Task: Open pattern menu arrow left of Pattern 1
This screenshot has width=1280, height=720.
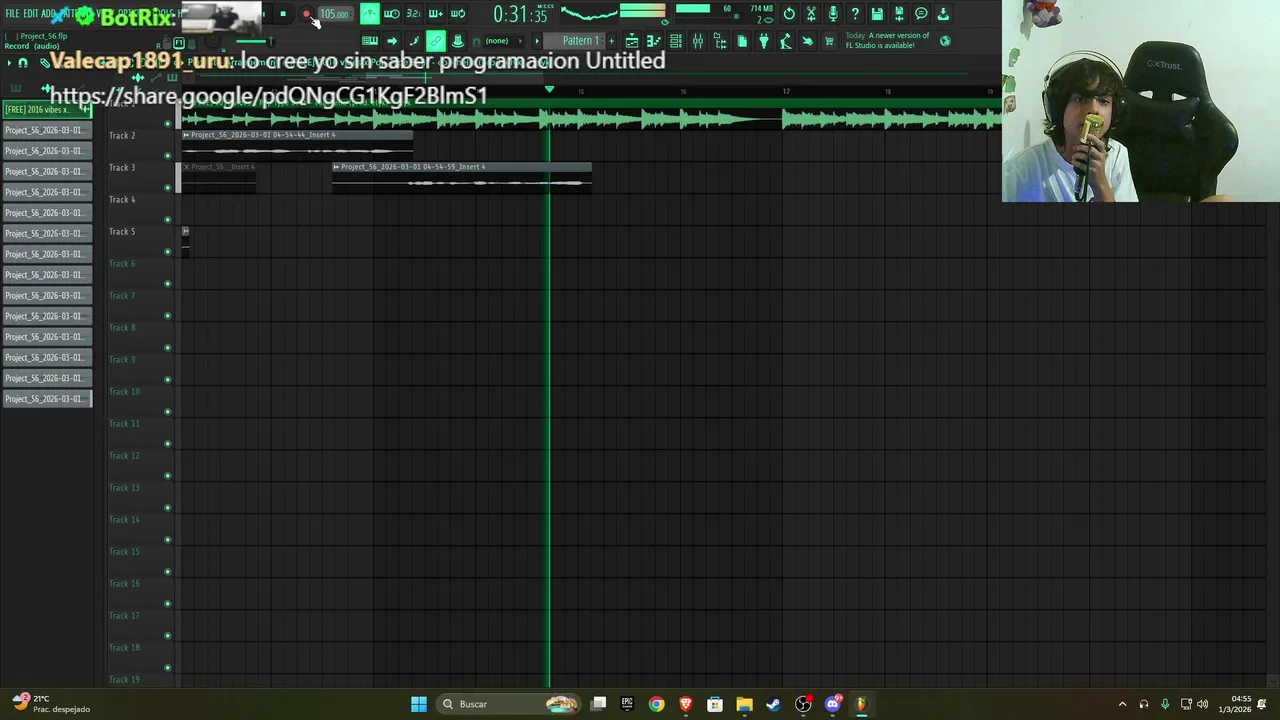Action: click(538, 41)
